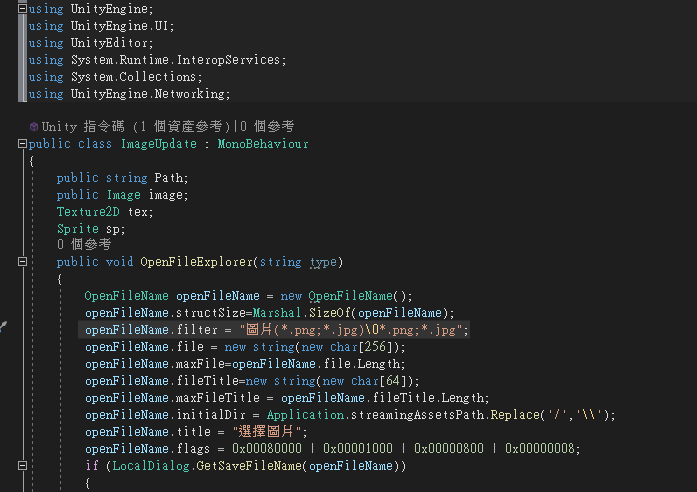Click "streamingAssetsPath" in initialDir line
Viewport: 697px width, 492px height.
click(x=417, y=415)
